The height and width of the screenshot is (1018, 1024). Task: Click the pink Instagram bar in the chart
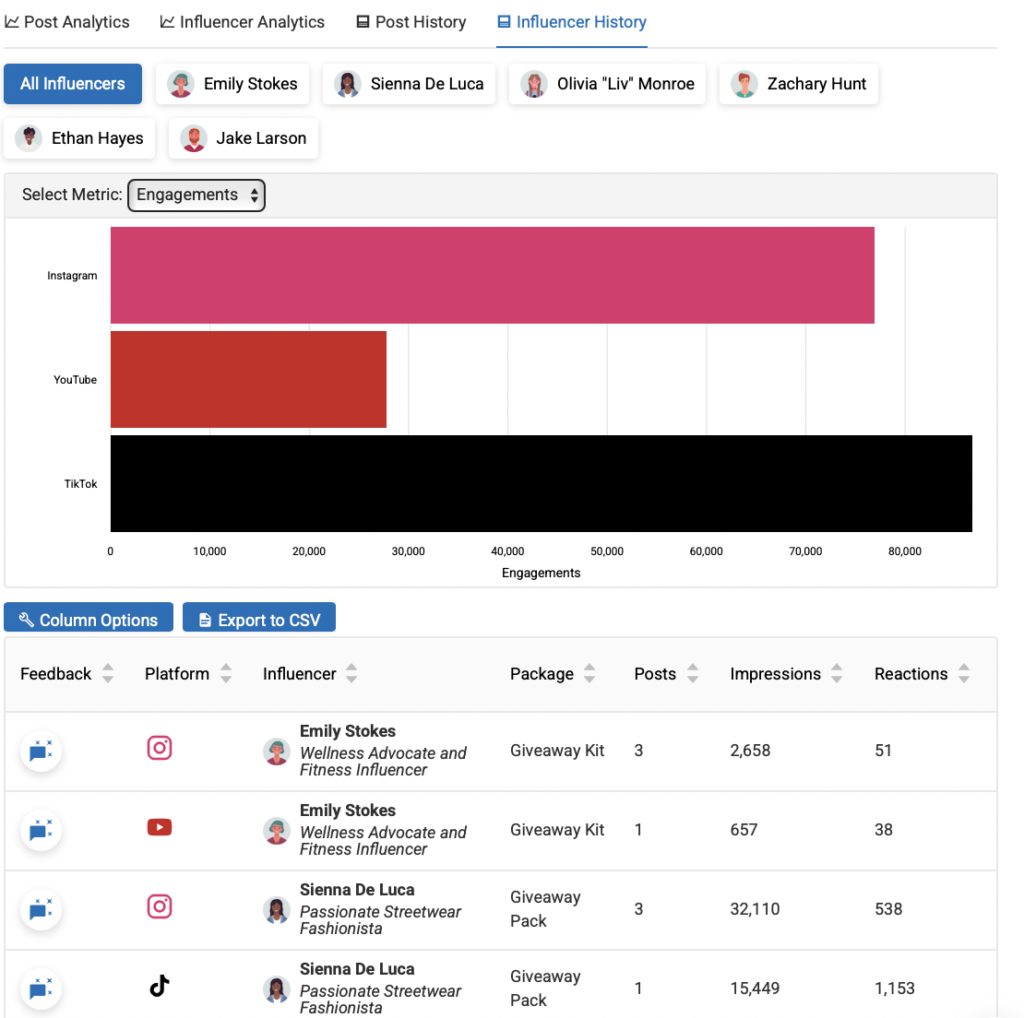click(490, 275)
